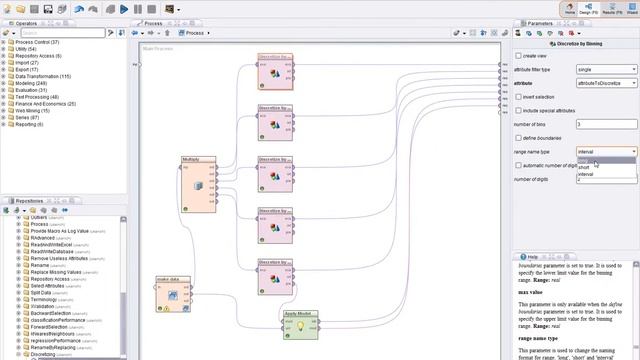Screen dimensions: 640x360
Task: Open the Home perspective
Action: click(x=570, y=9)
